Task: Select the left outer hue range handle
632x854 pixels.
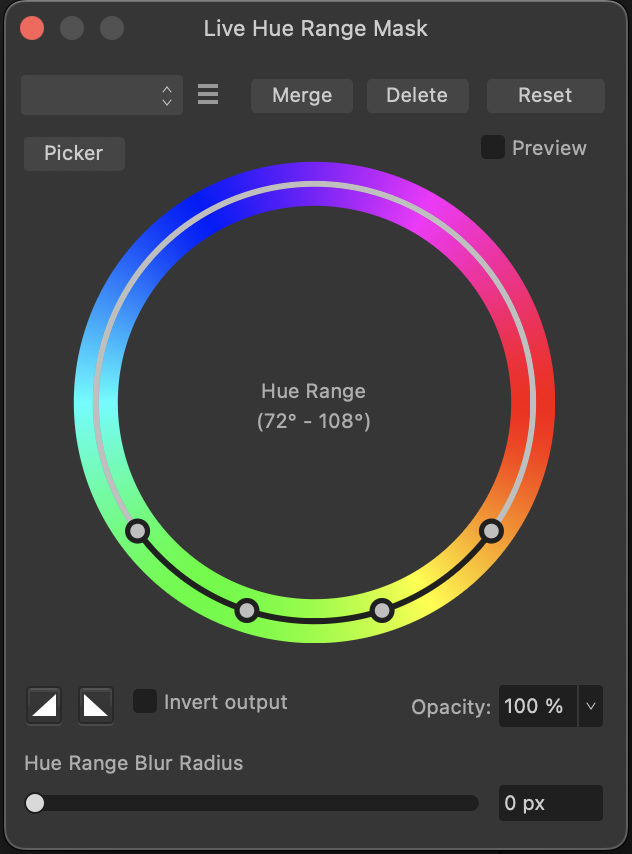Action: [138, 530]
